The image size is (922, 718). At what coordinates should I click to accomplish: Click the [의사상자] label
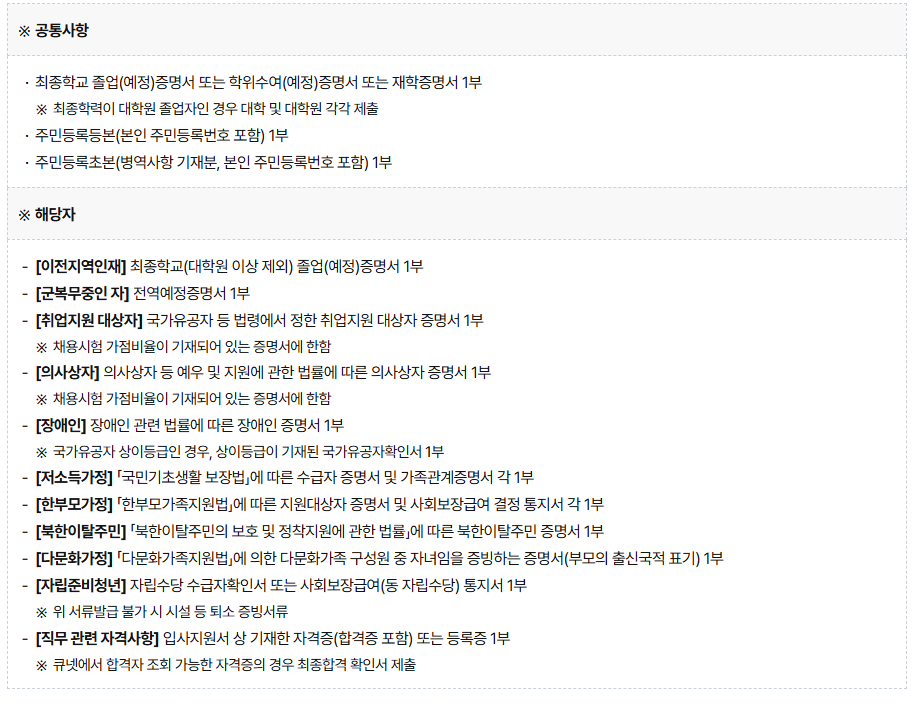[67, 372]
